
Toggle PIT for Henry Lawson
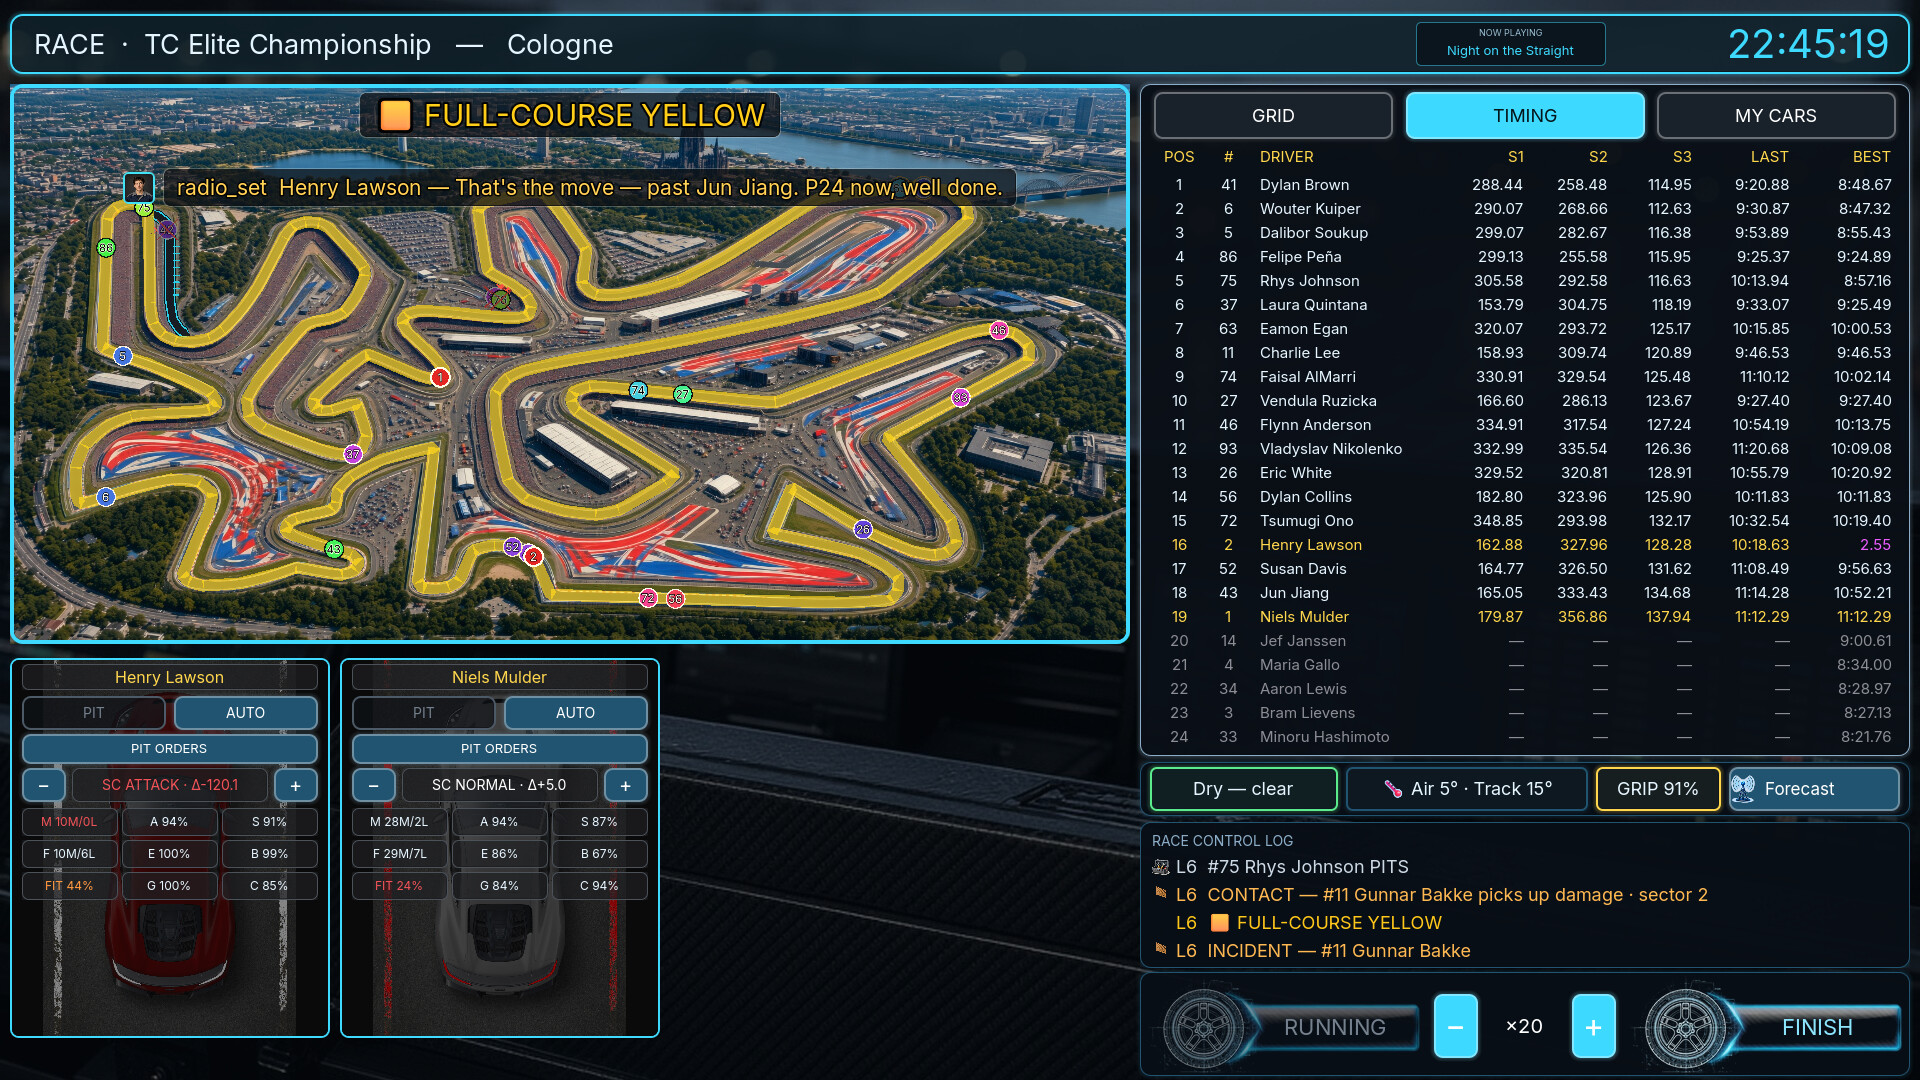pos(94,713)
